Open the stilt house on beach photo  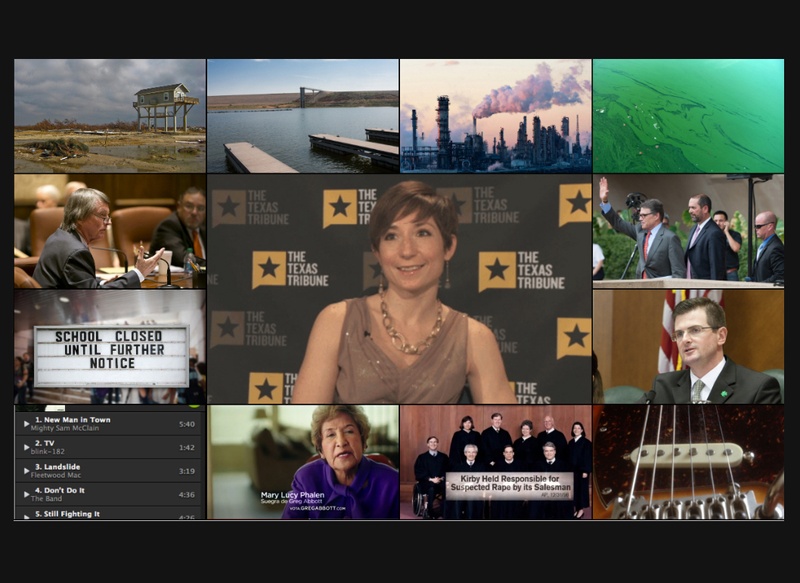(x=110, y=116)
